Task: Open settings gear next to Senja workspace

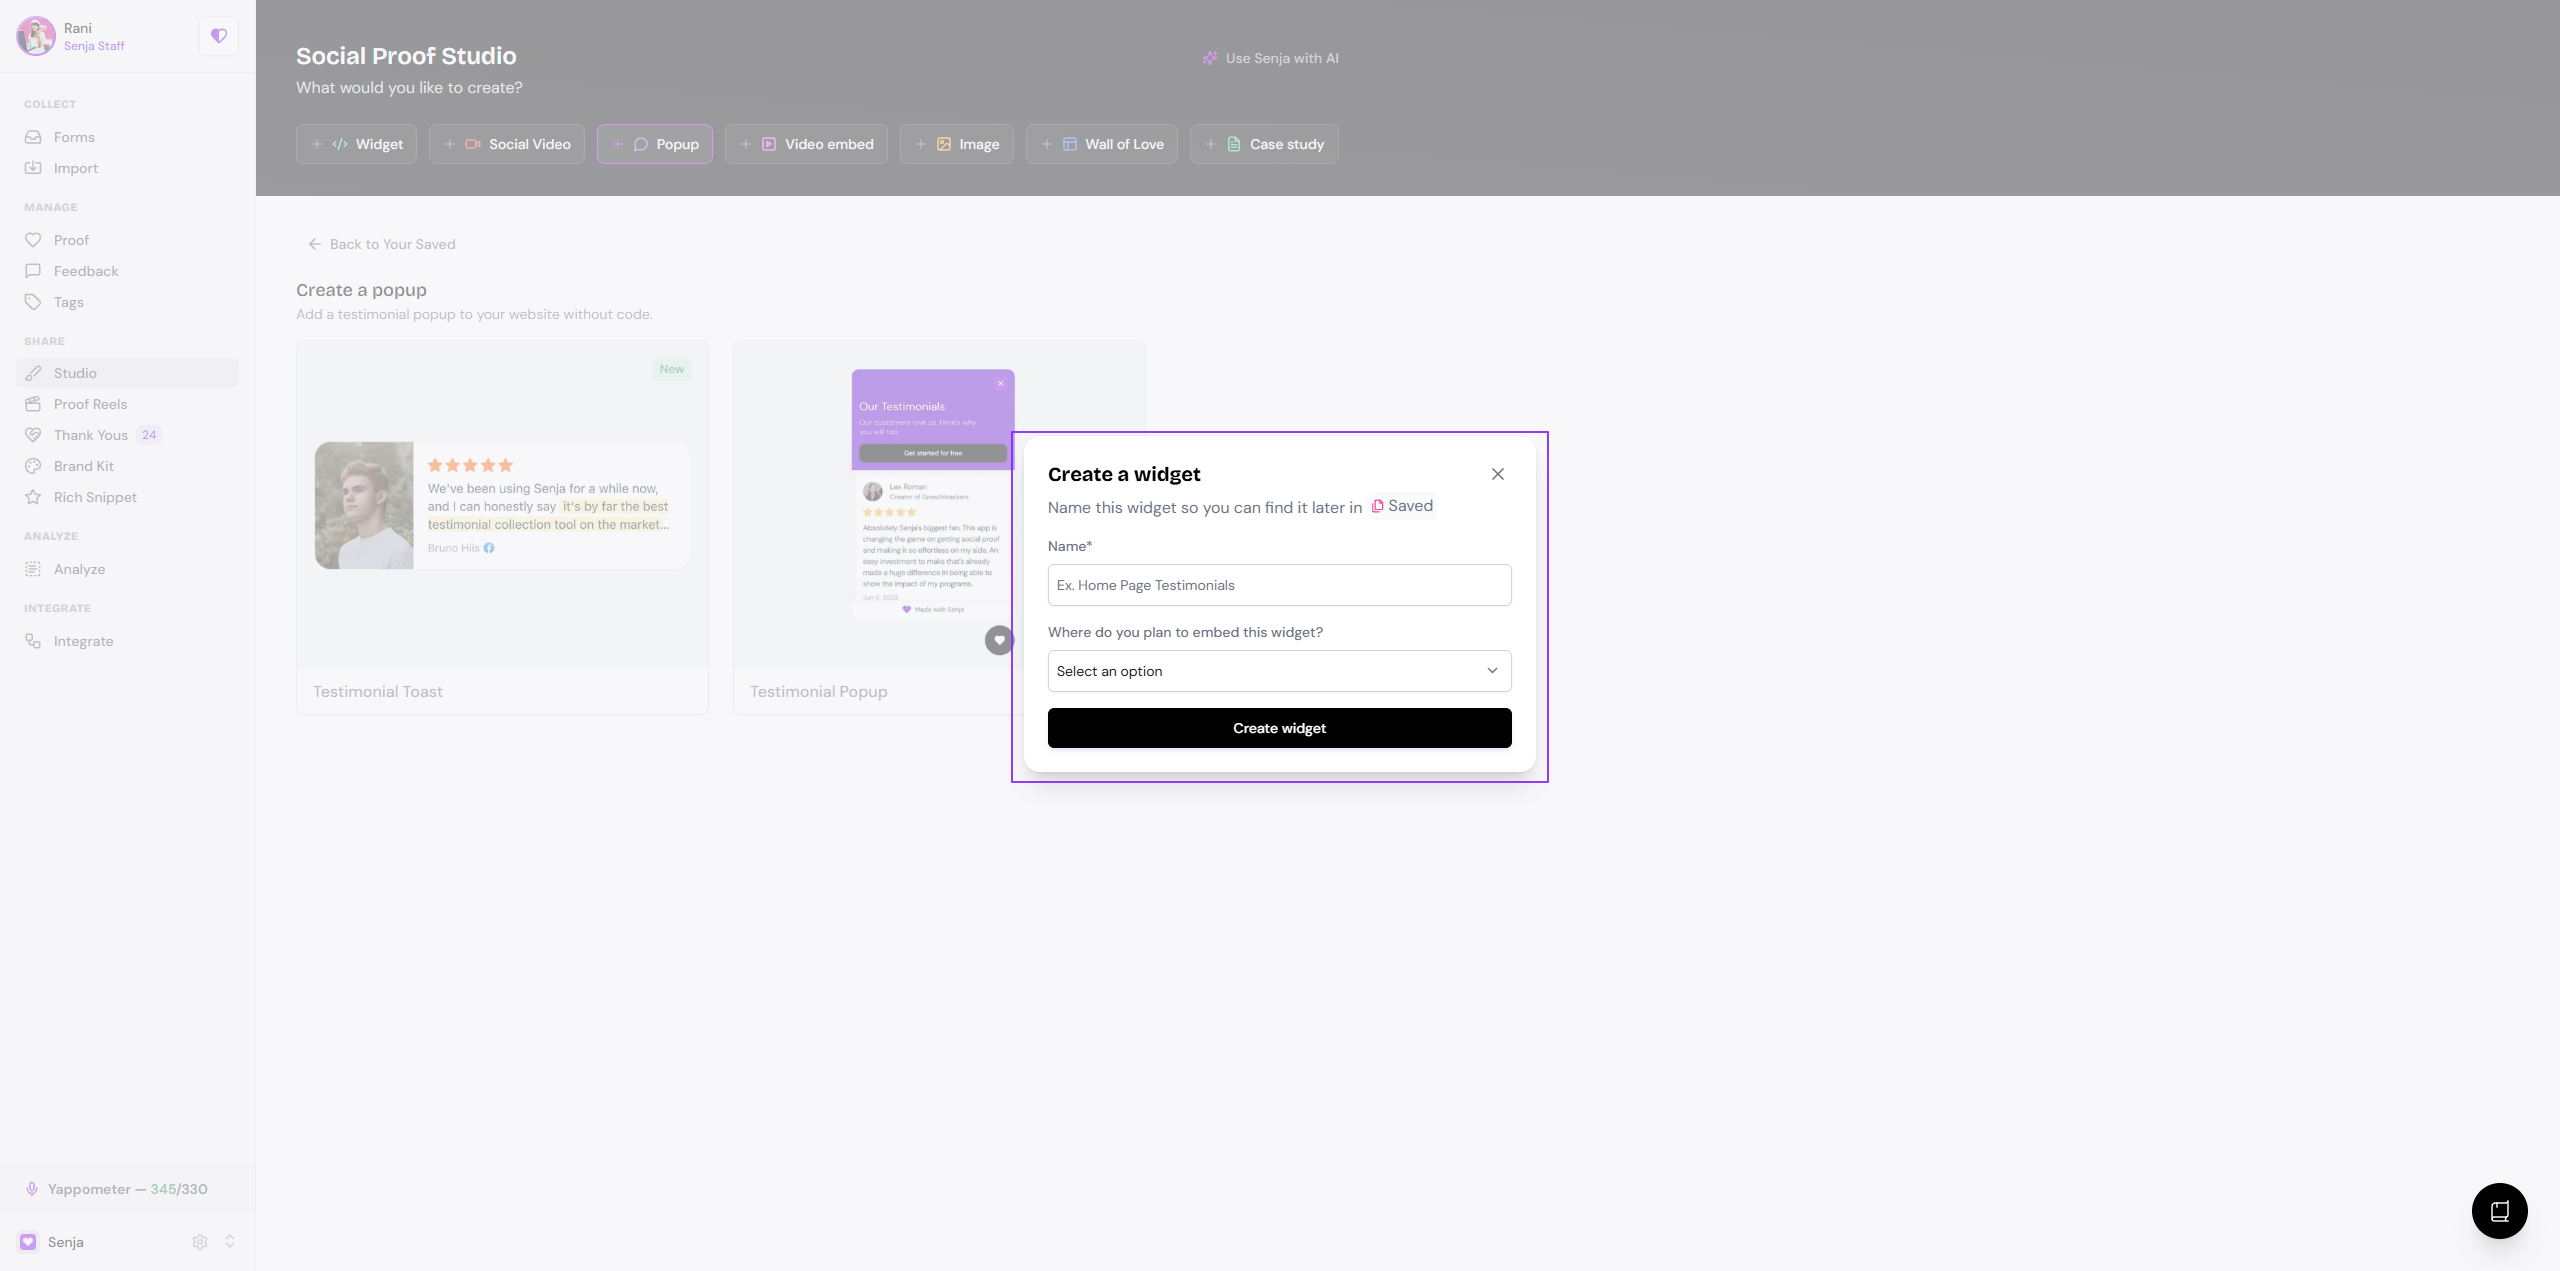Action: click(200, 1241)
